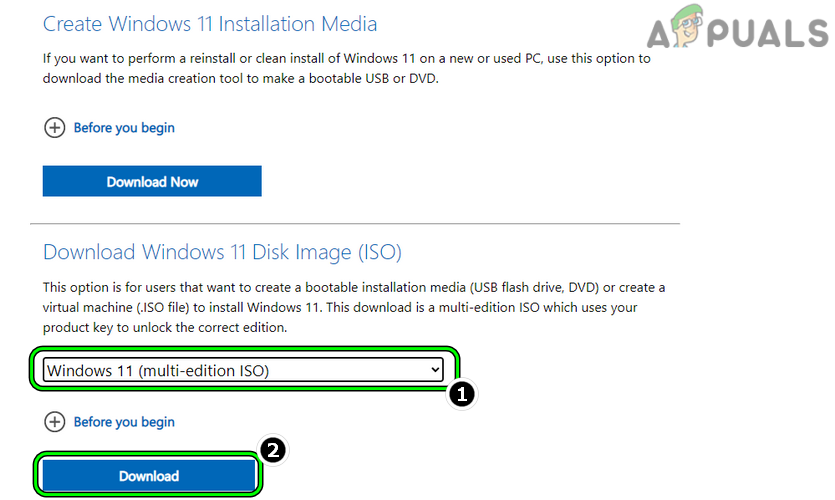Click the numbered badge 1 marker
This screenshot has height=500, width=835.
click(459, 395)
